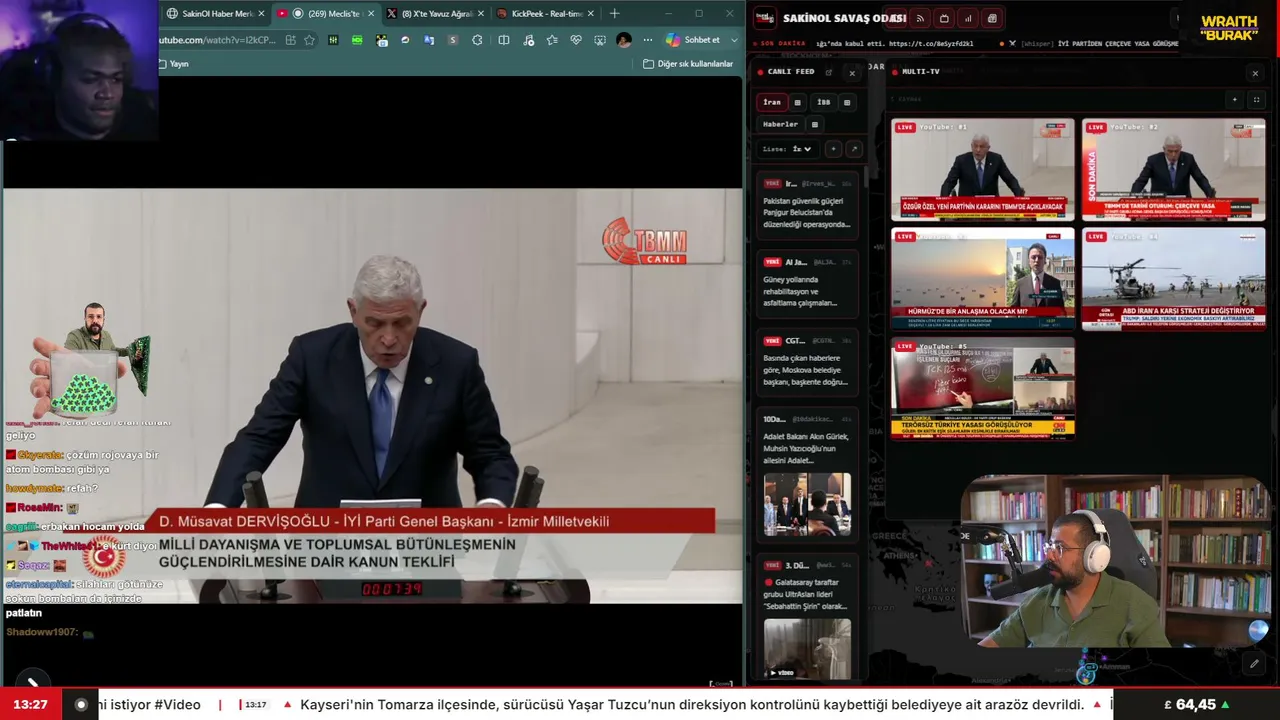Select the İran feed tab
The image size is (1280, 720).
tap(772, 102)
